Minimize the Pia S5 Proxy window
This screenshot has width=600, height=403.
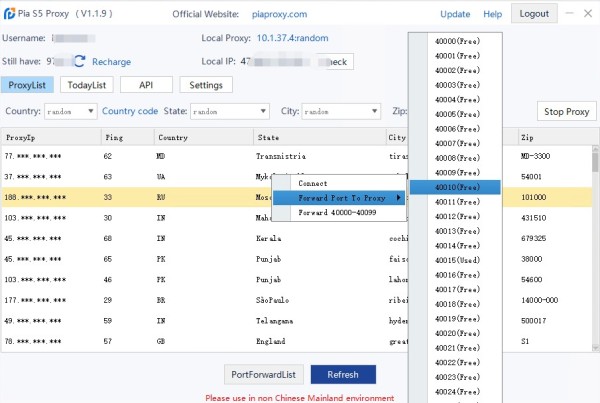coord(569,13)
